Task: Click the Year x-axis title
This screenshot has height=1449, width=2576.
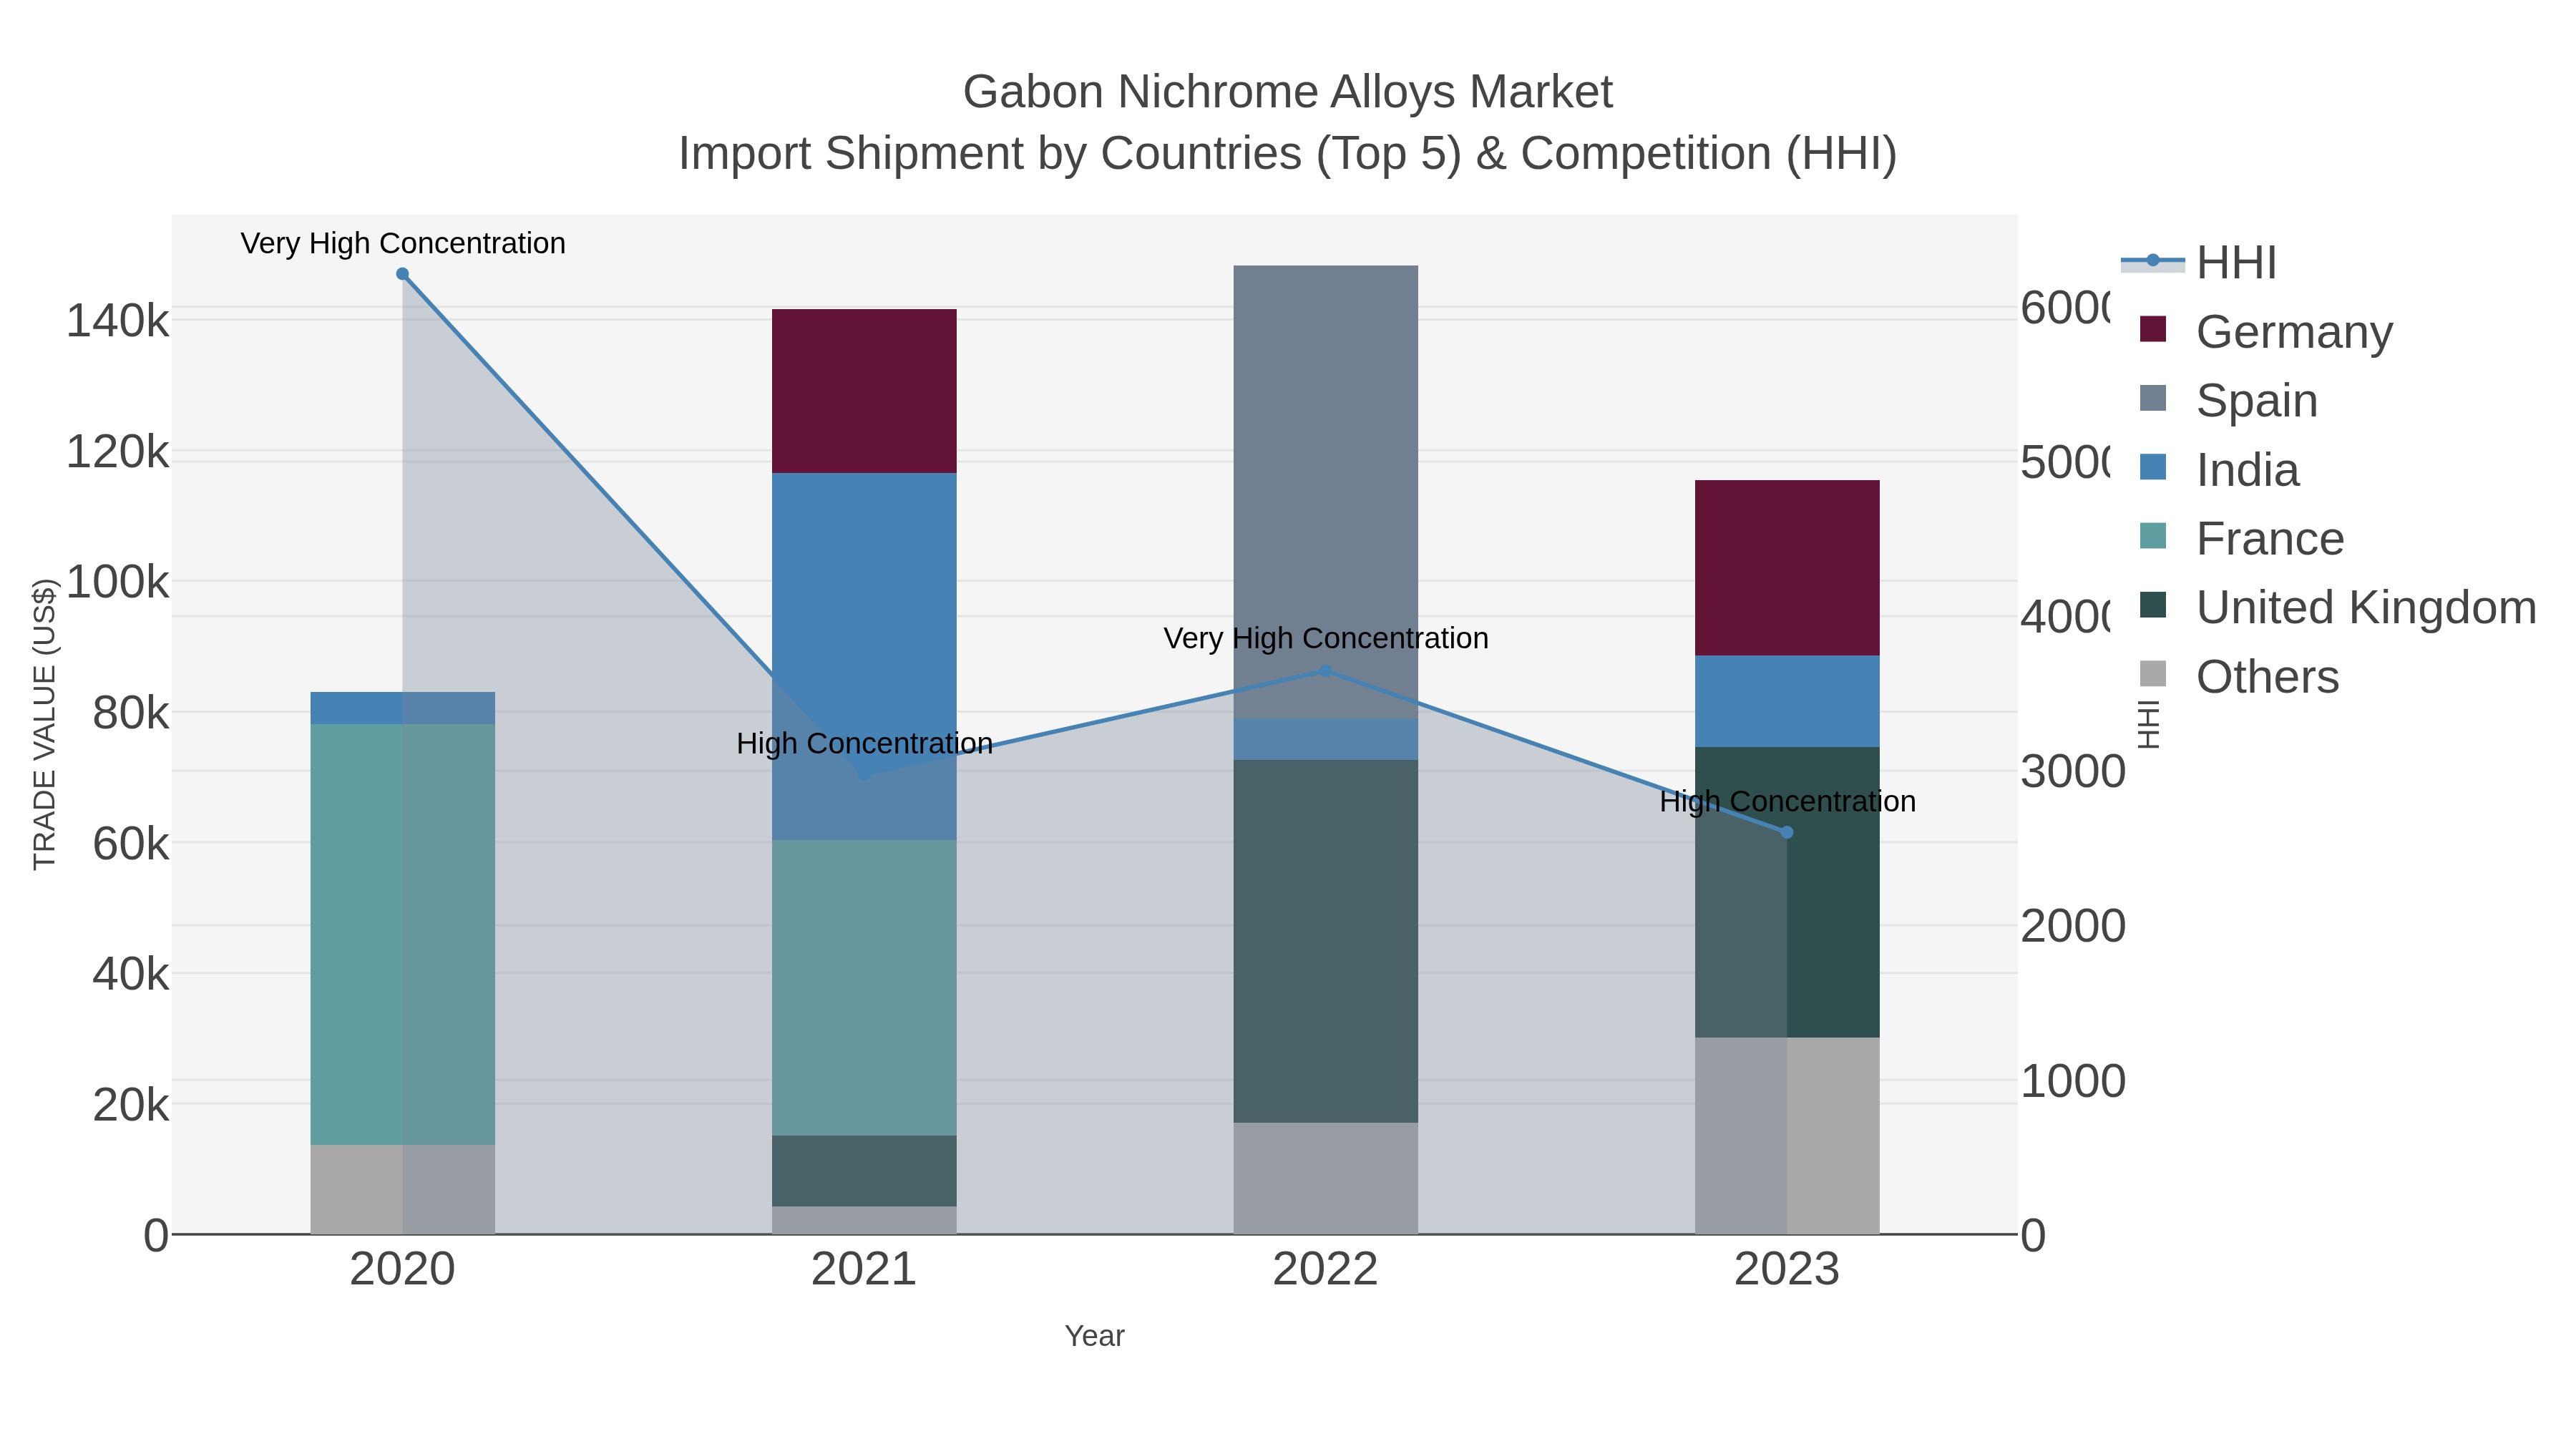Action: point(1094,1336)
